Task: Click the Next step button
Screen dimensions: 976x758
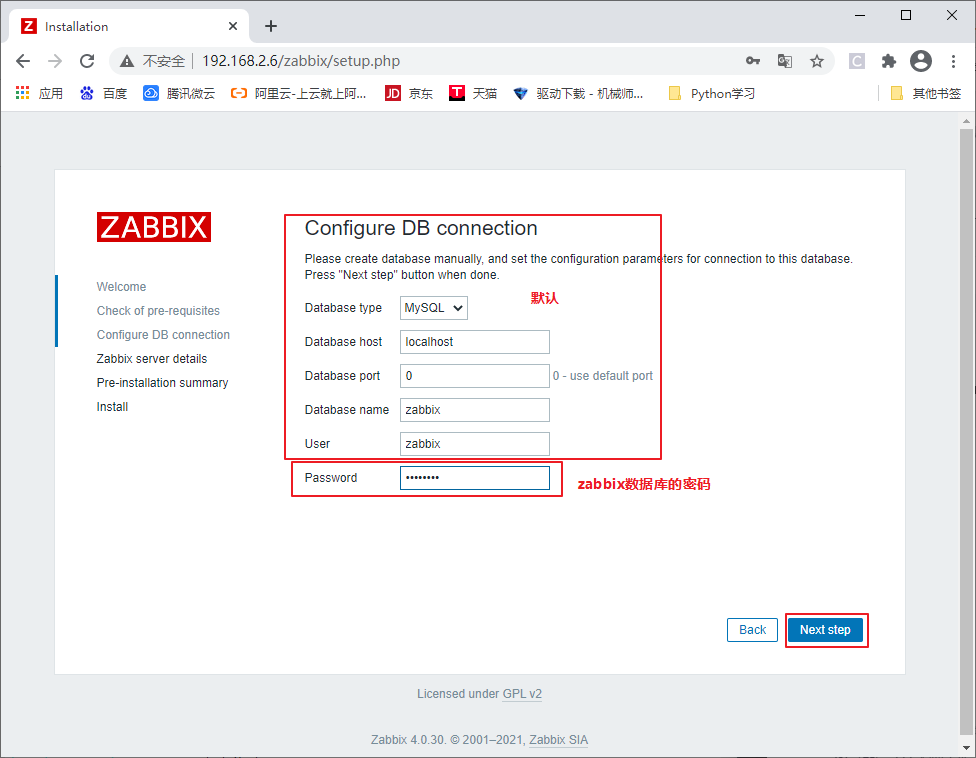Action: pyautogui.click(x=825, y=630)
